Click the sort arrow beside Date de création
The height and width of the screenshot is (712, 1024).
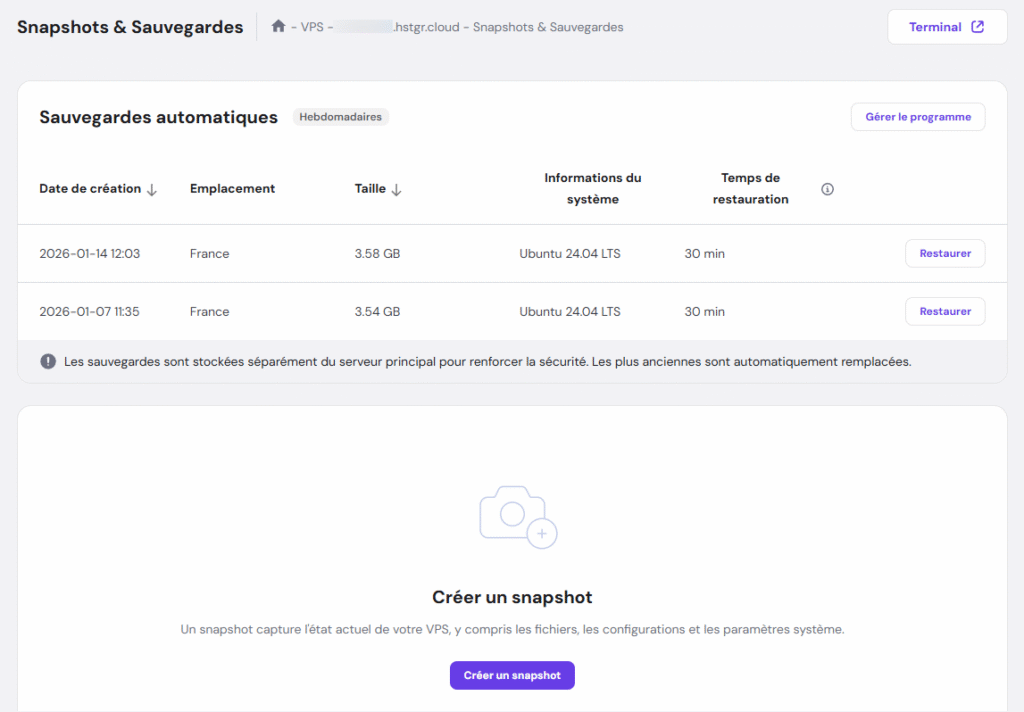pyautogui.click(x=153, y=189)
